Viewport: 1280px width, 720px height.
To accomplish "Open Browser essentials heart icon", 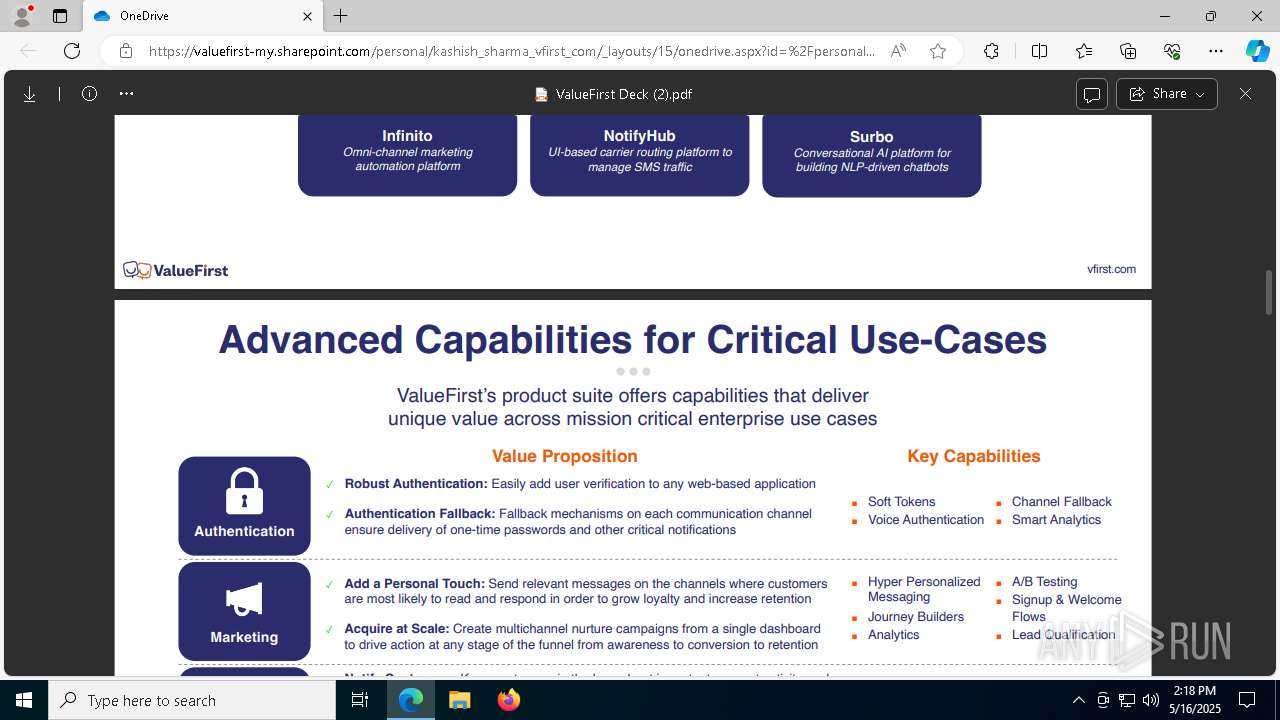I will point(1172,51).
